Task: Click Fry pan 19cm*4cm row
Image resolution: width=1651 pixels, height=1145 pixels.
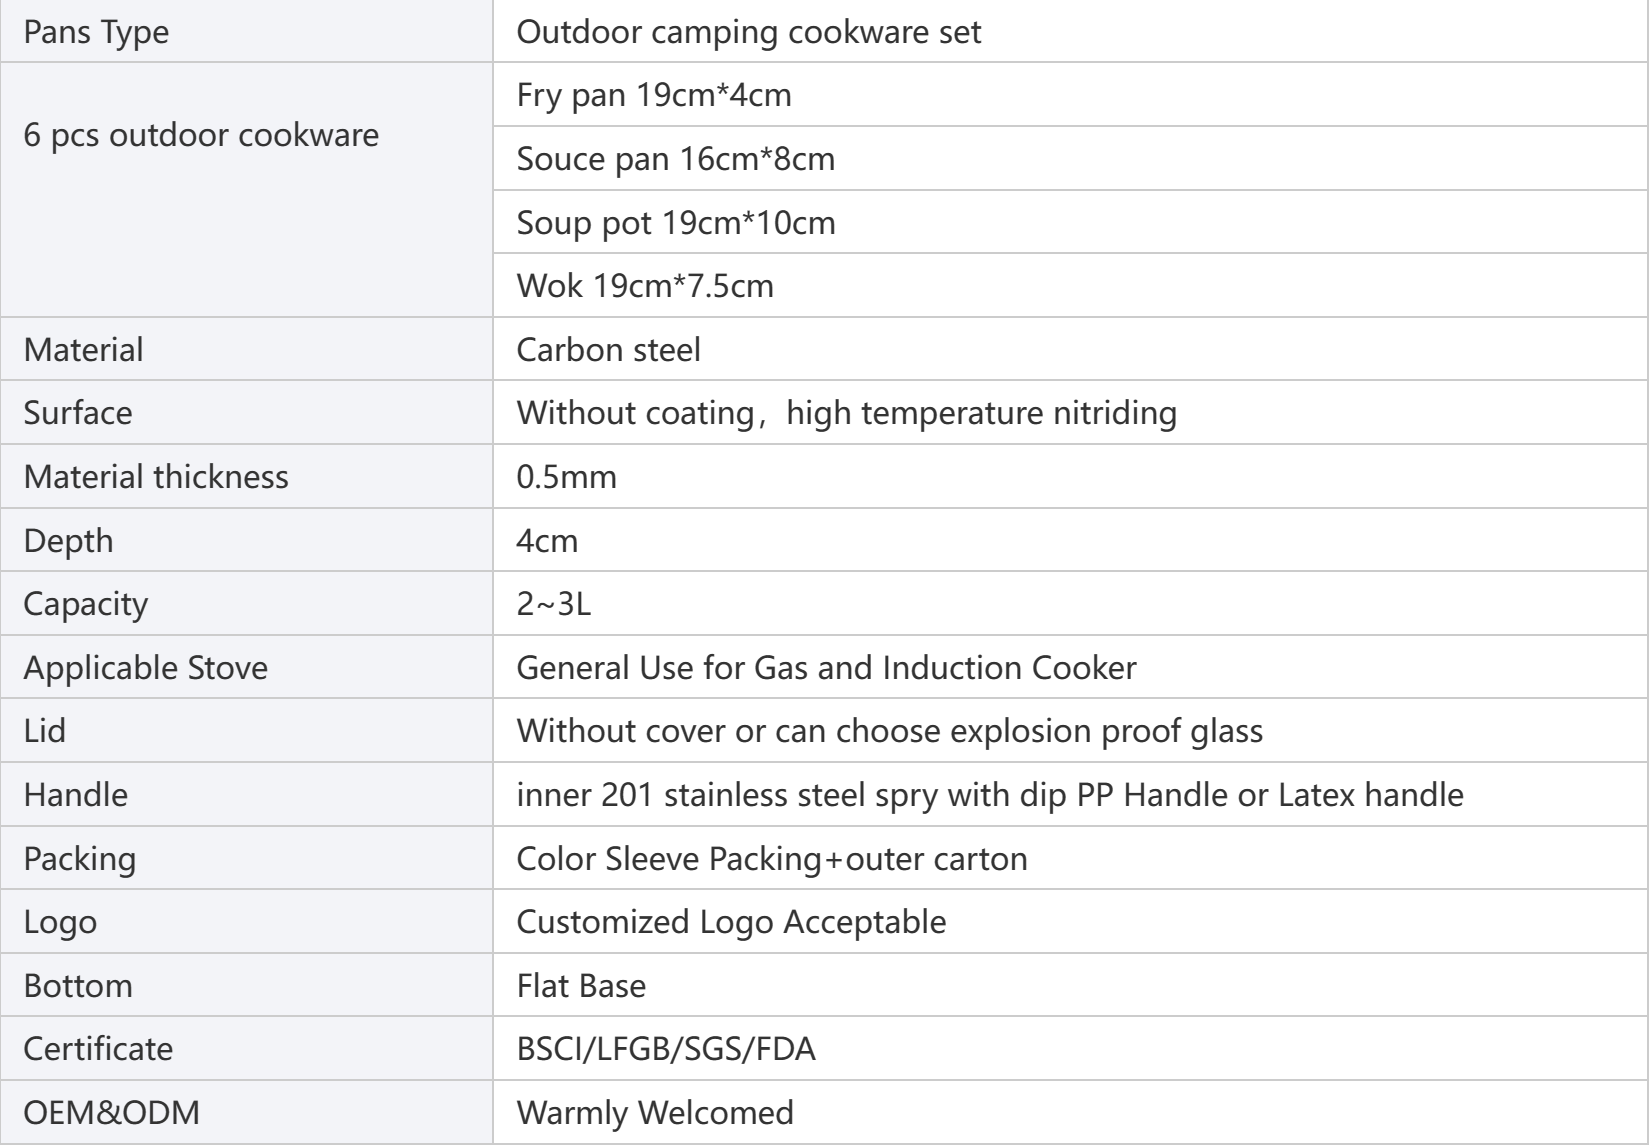Action: (653, 95)
